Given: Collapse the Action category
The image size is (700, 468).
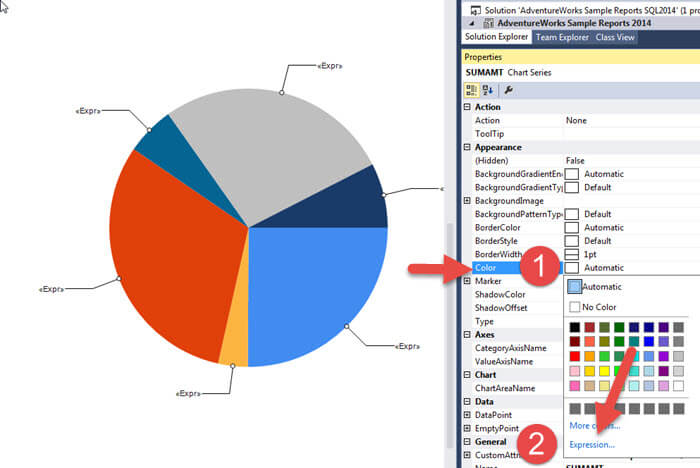Looking at the screenshot, I should (467, 107).
